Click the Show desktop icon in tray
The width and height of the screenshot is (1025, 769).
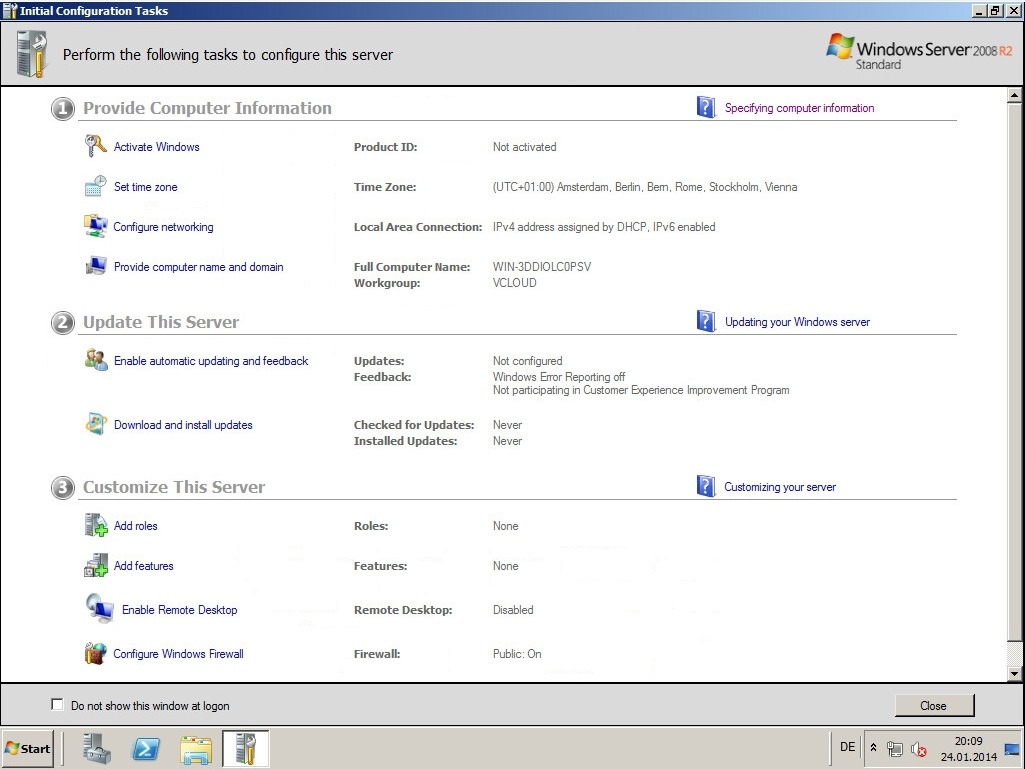pyautogui.click(x=1012, y=749)
